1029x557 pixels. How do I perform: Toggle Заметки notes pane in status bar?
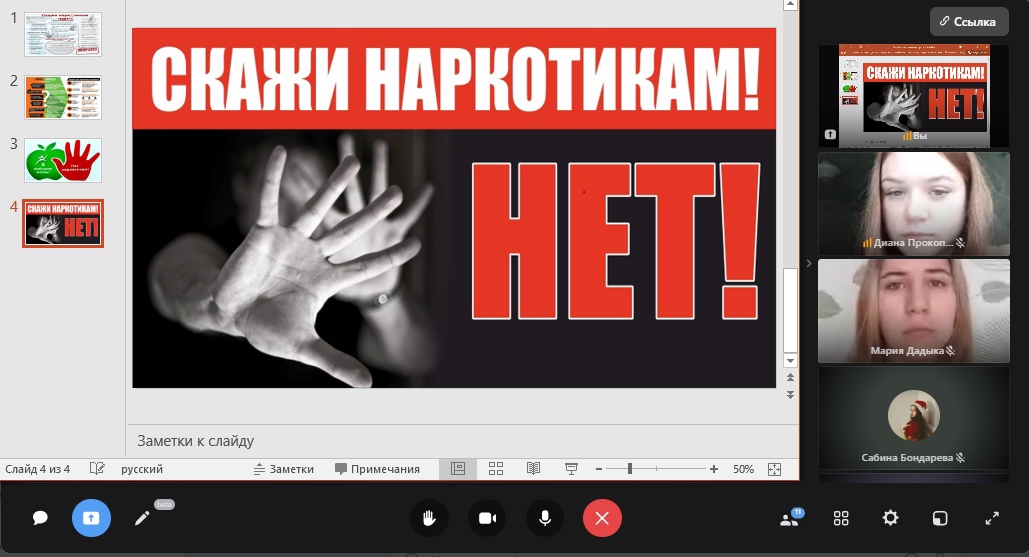coord(284,469)
